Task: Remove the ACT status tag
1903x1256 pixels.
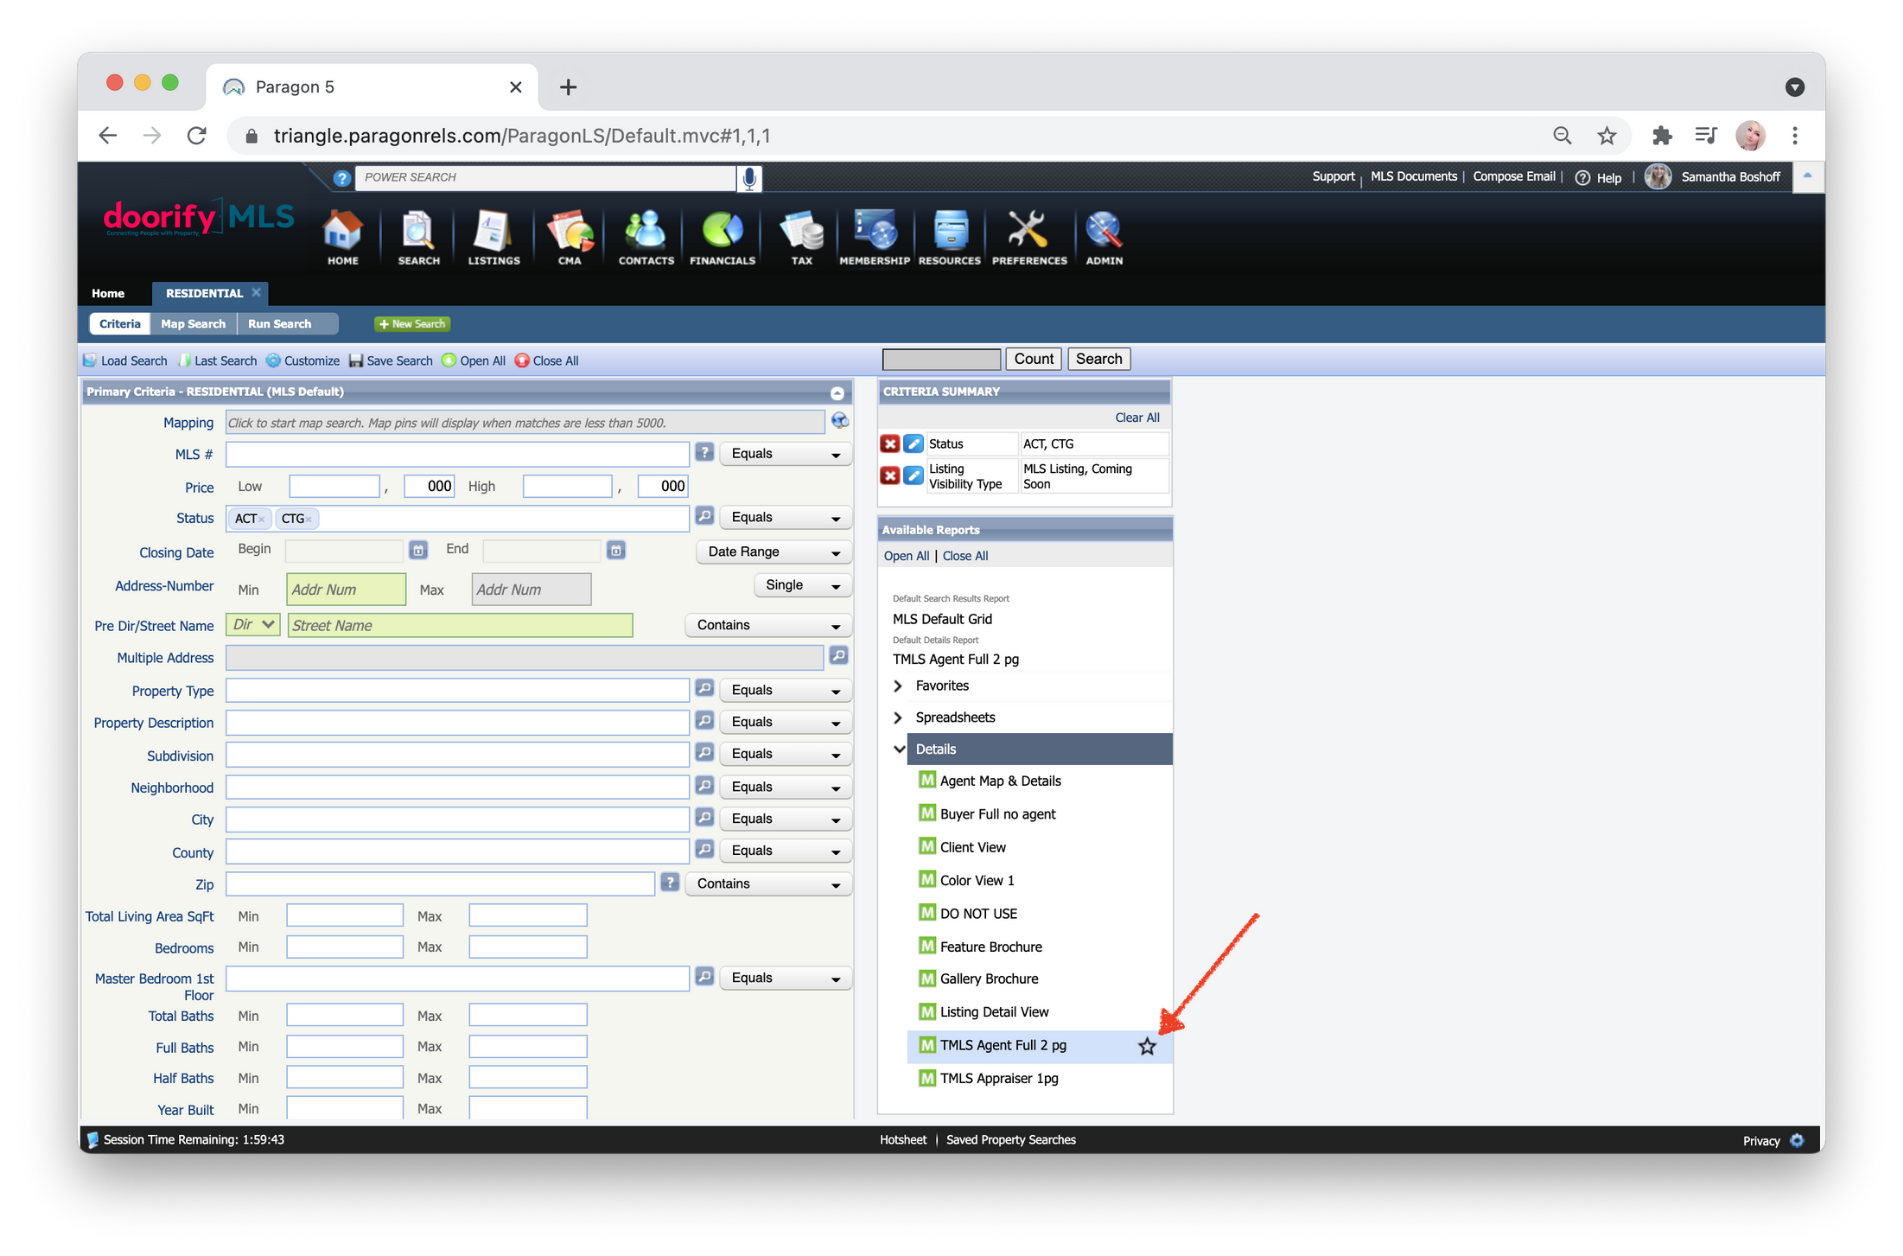Action: (x=262, y=519)
